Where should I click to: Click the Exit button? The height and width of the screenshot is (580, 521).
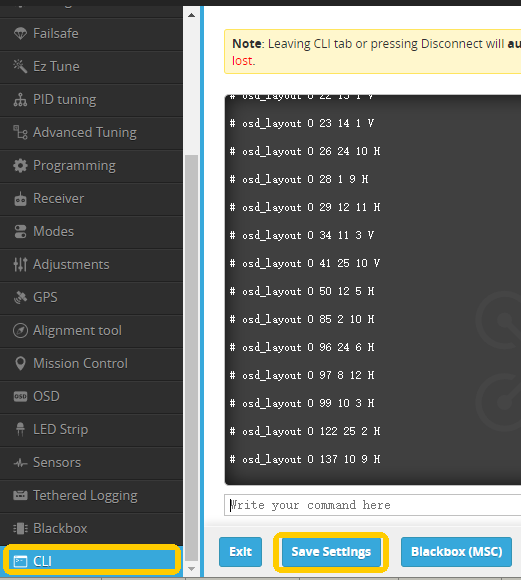(x=241, y=552)
